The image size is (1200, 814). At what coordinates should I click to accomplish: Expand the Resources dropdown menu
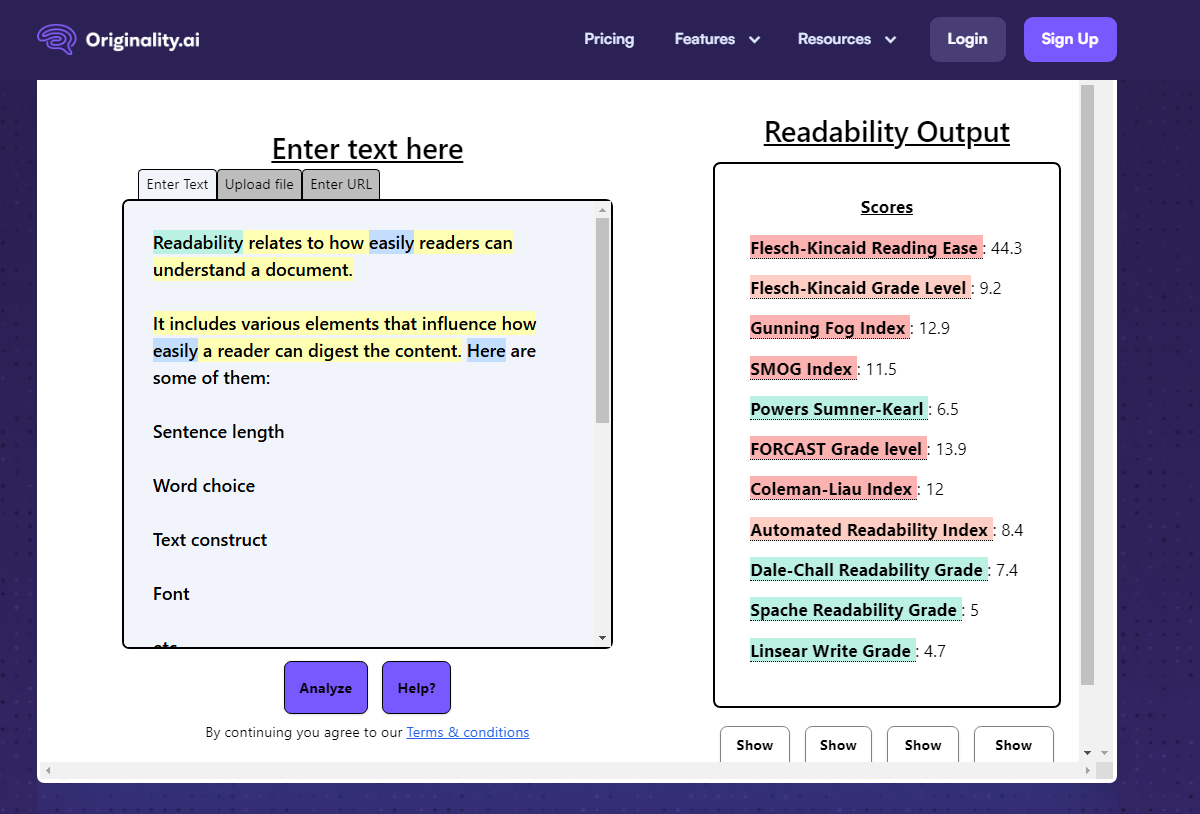pos(846,39)
